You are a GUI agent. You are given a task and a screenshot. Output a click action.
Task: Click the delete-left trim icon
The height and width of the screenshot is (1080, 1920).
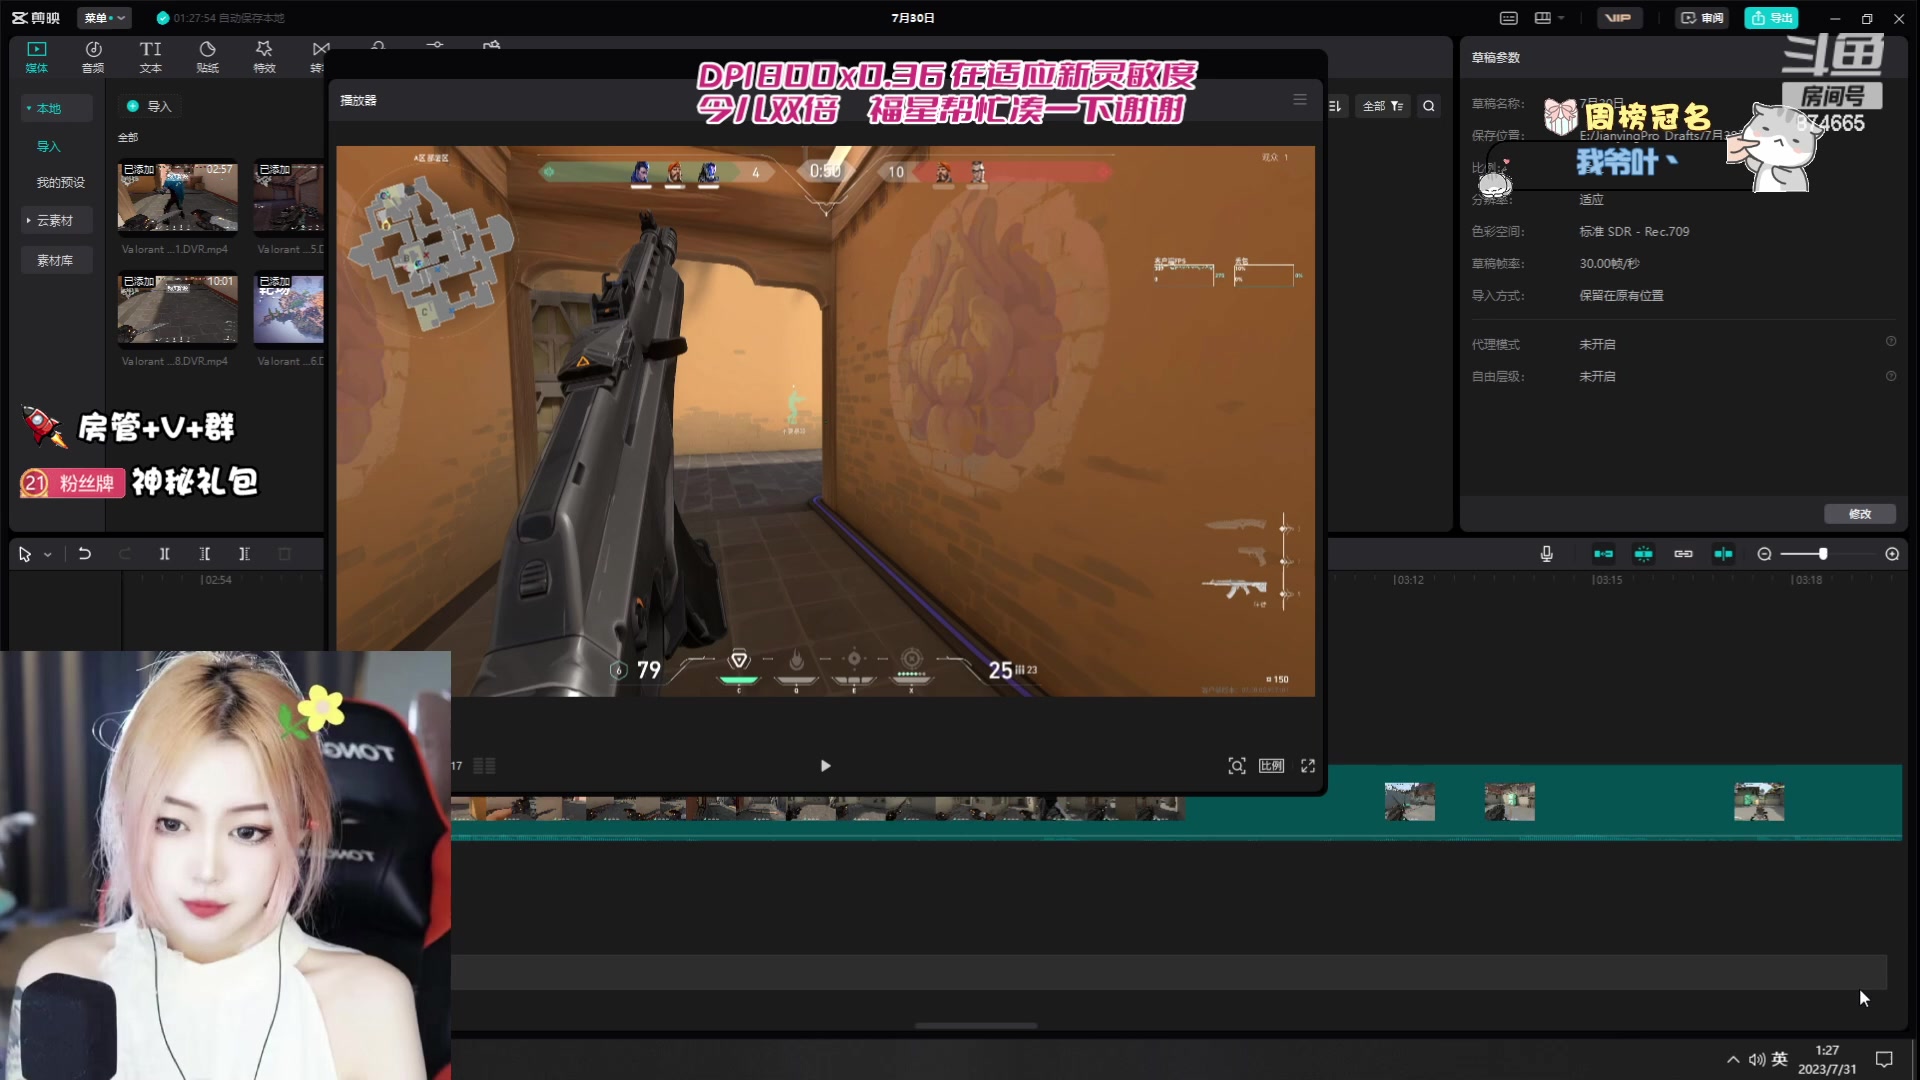[x=205, y=554]
